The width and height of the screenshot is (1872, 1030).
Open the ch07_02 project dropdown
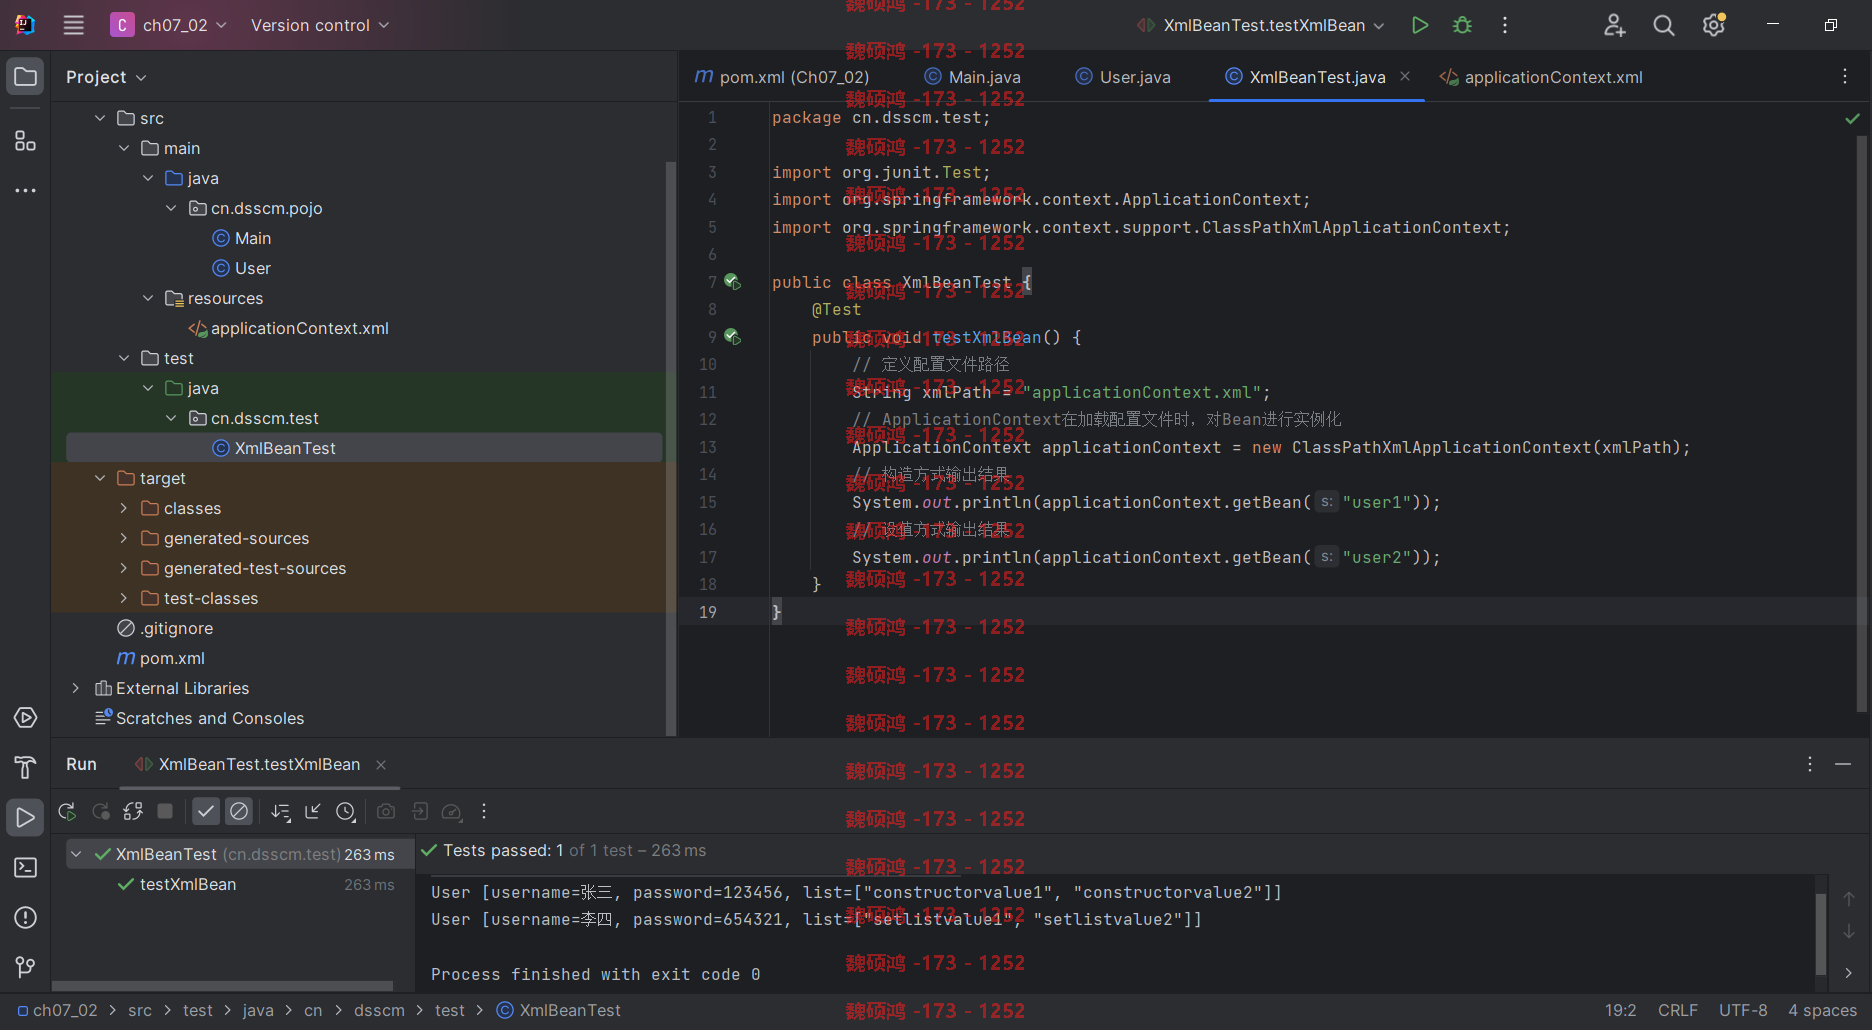(x=169, y=25)
